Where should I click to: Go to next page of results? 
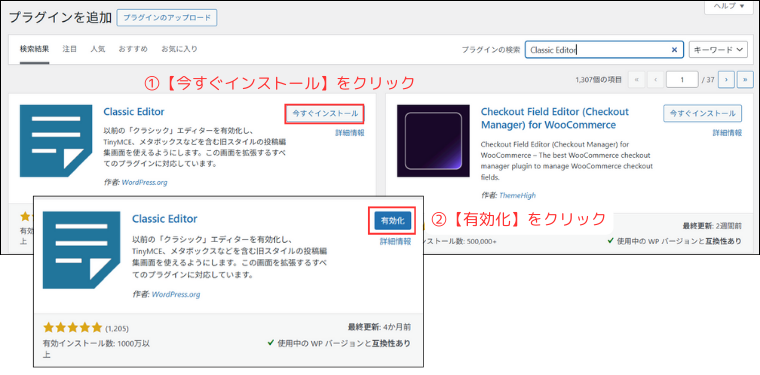coord(727,80)
